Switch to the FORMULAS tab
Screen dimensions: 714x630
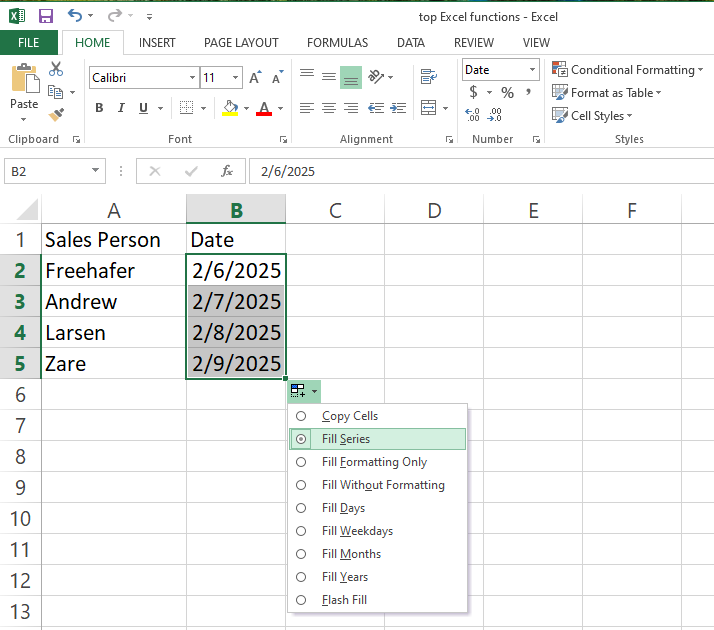tap(337, 43)
